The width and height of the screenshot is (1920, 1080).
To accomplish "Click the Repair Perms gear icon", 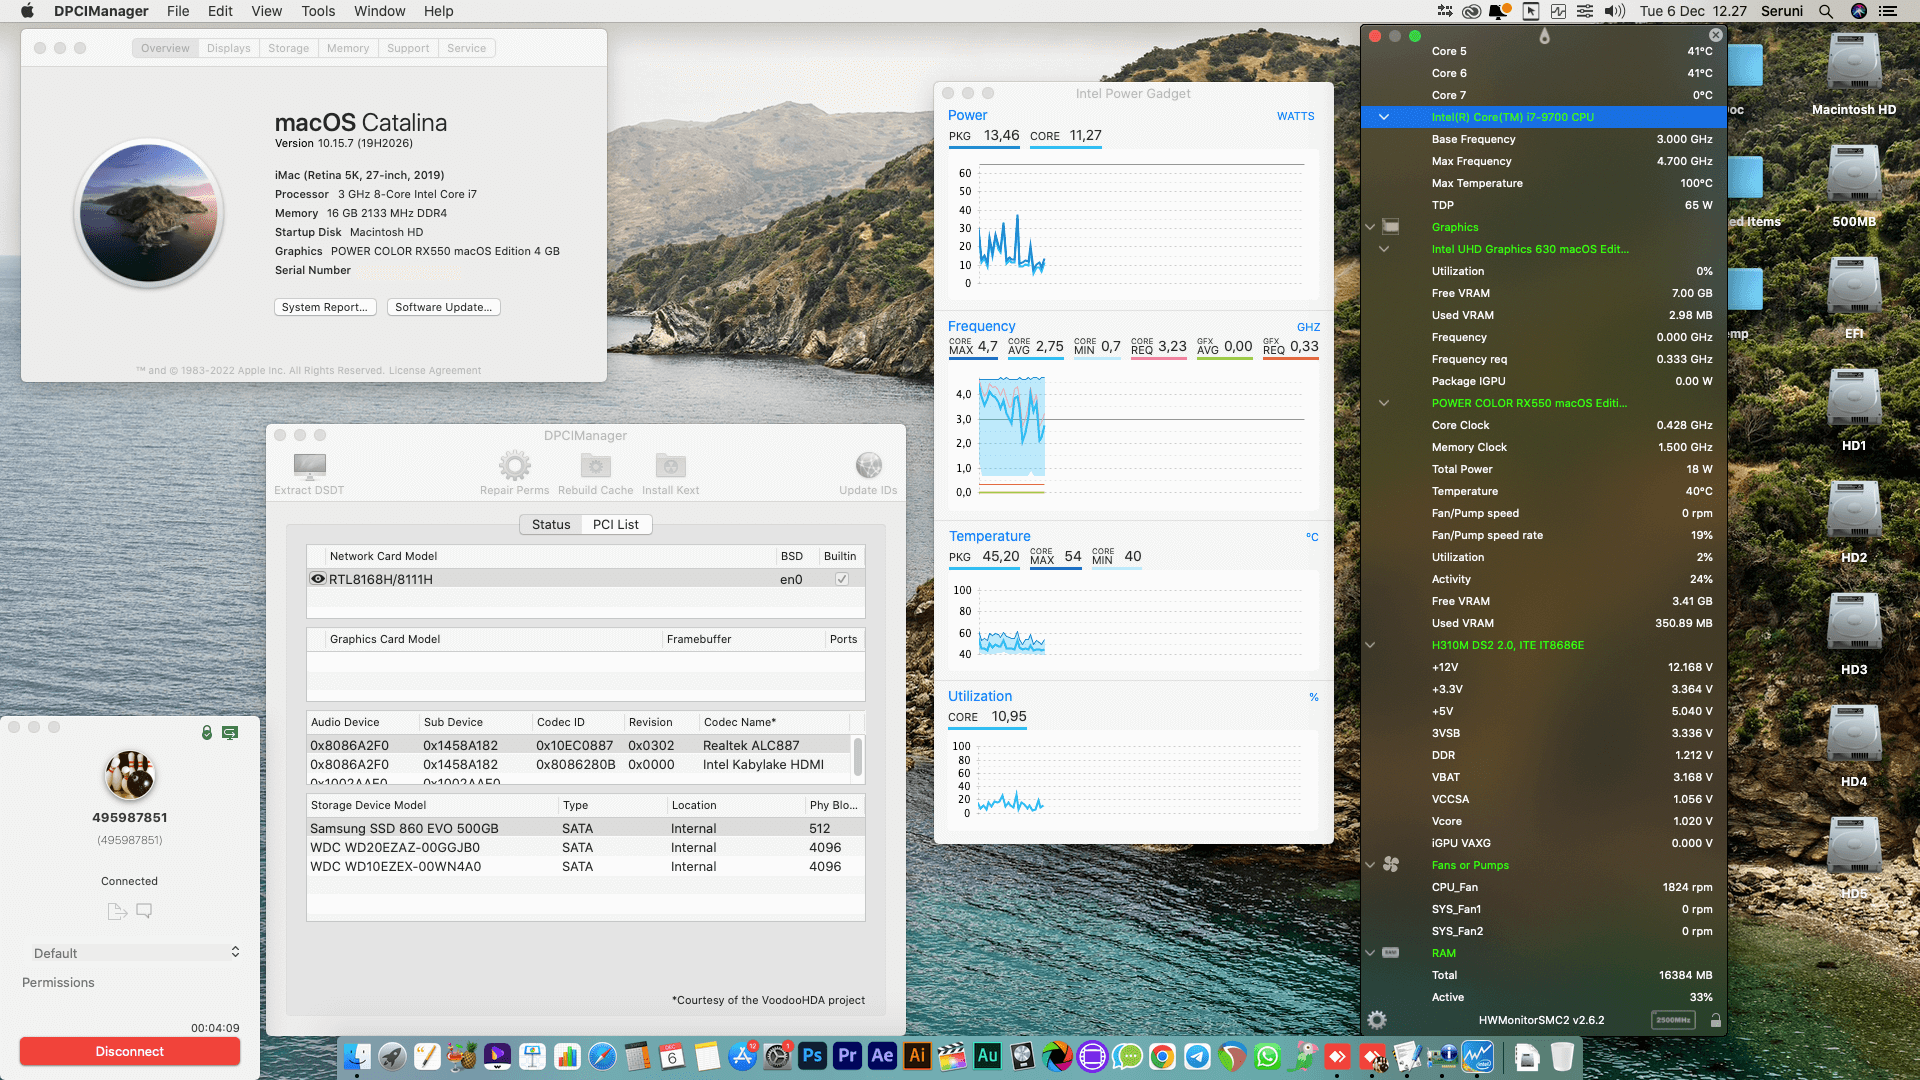I will [514, 466].
